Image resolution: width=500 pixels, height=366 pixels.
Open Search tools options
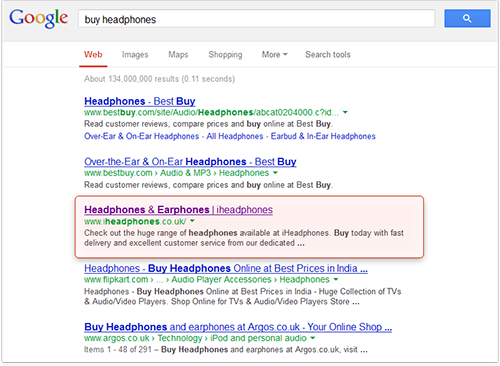pyautogui.click(x=328, y=54)
